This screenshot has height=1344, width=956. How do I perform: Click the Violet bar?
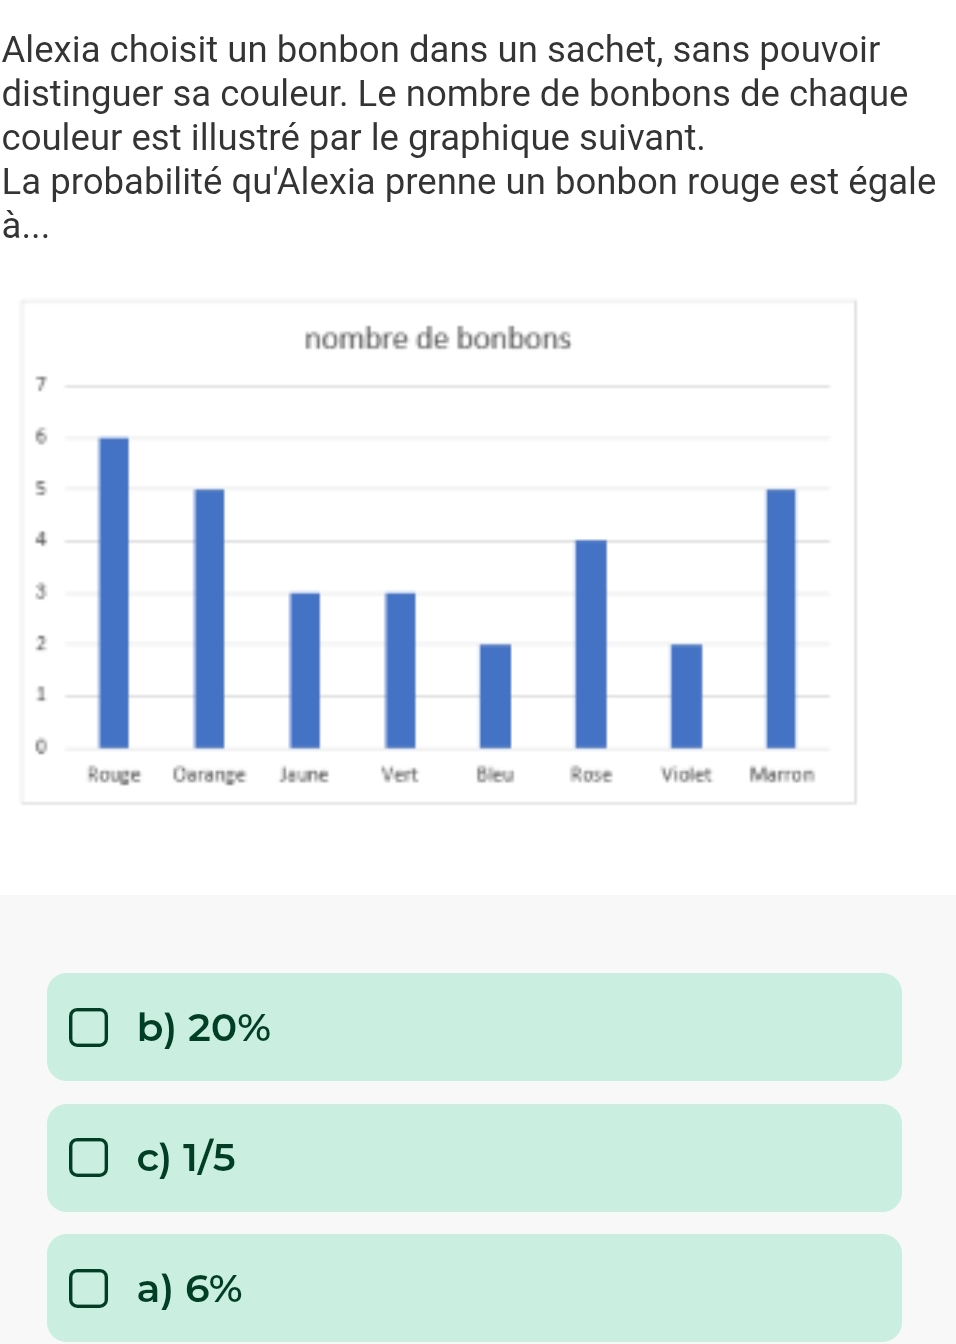[686, 696]
